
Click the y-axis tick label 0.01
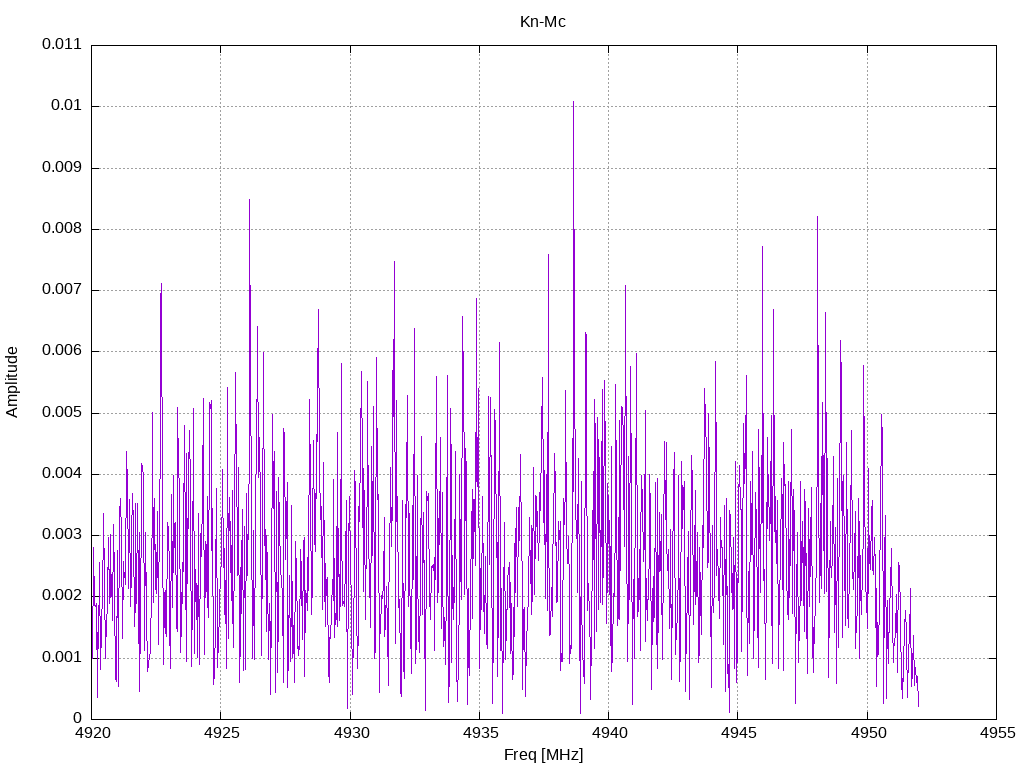[x=66, y=105]
